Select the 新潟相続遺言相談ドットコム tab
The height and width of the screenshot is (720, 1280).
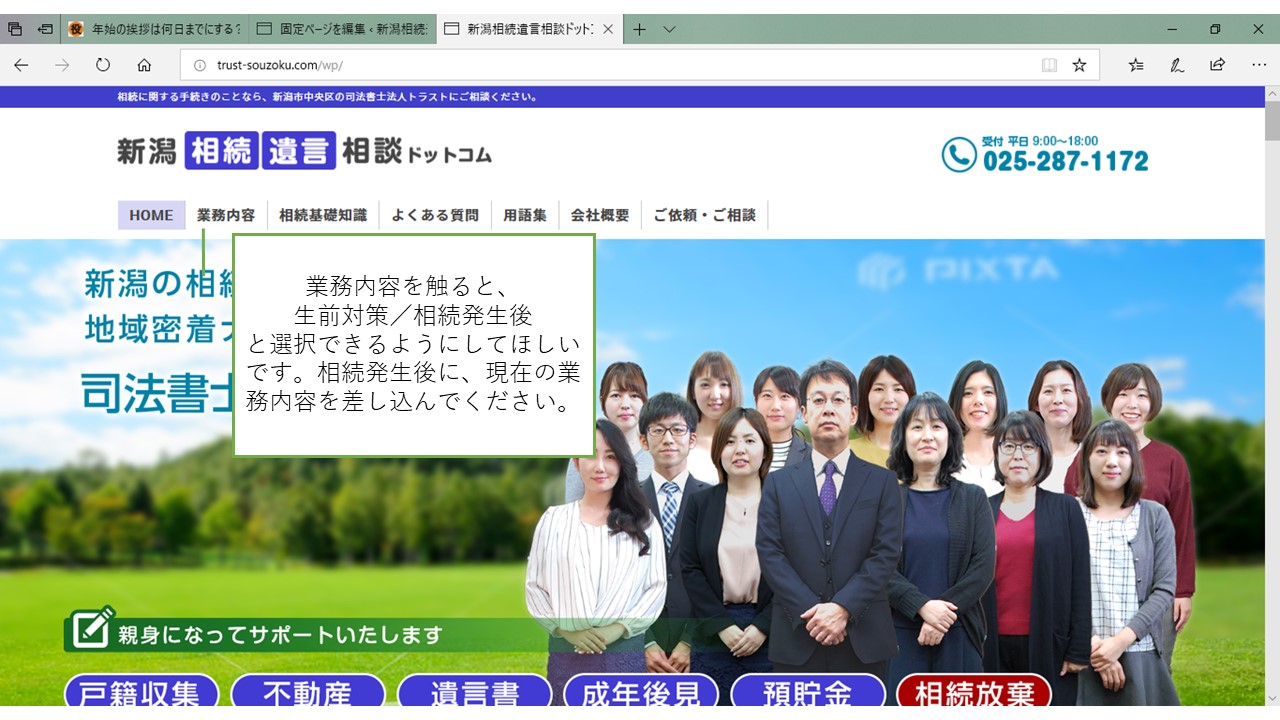528,29
